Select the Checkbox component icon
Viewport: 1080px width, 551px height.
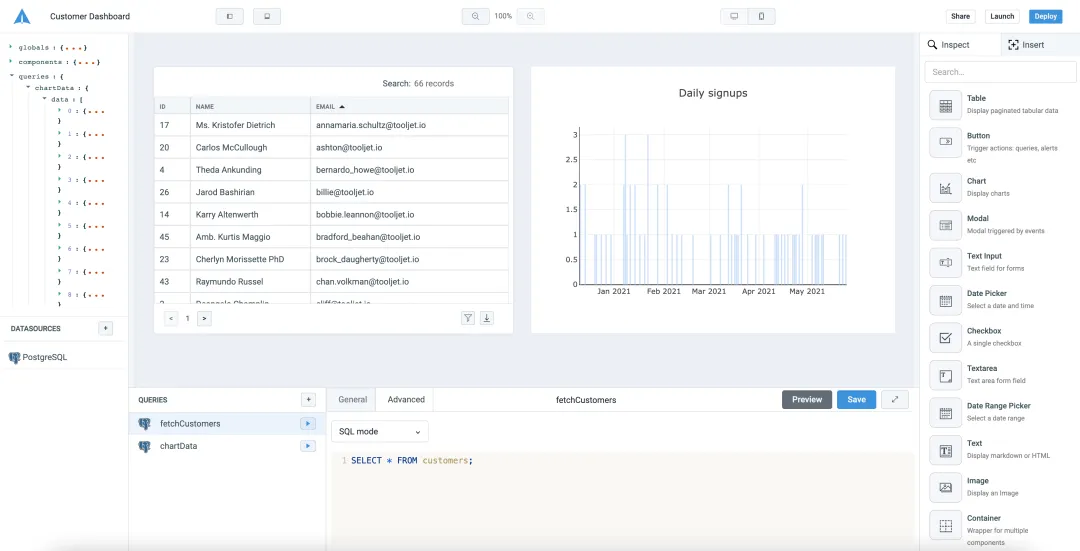946,337
